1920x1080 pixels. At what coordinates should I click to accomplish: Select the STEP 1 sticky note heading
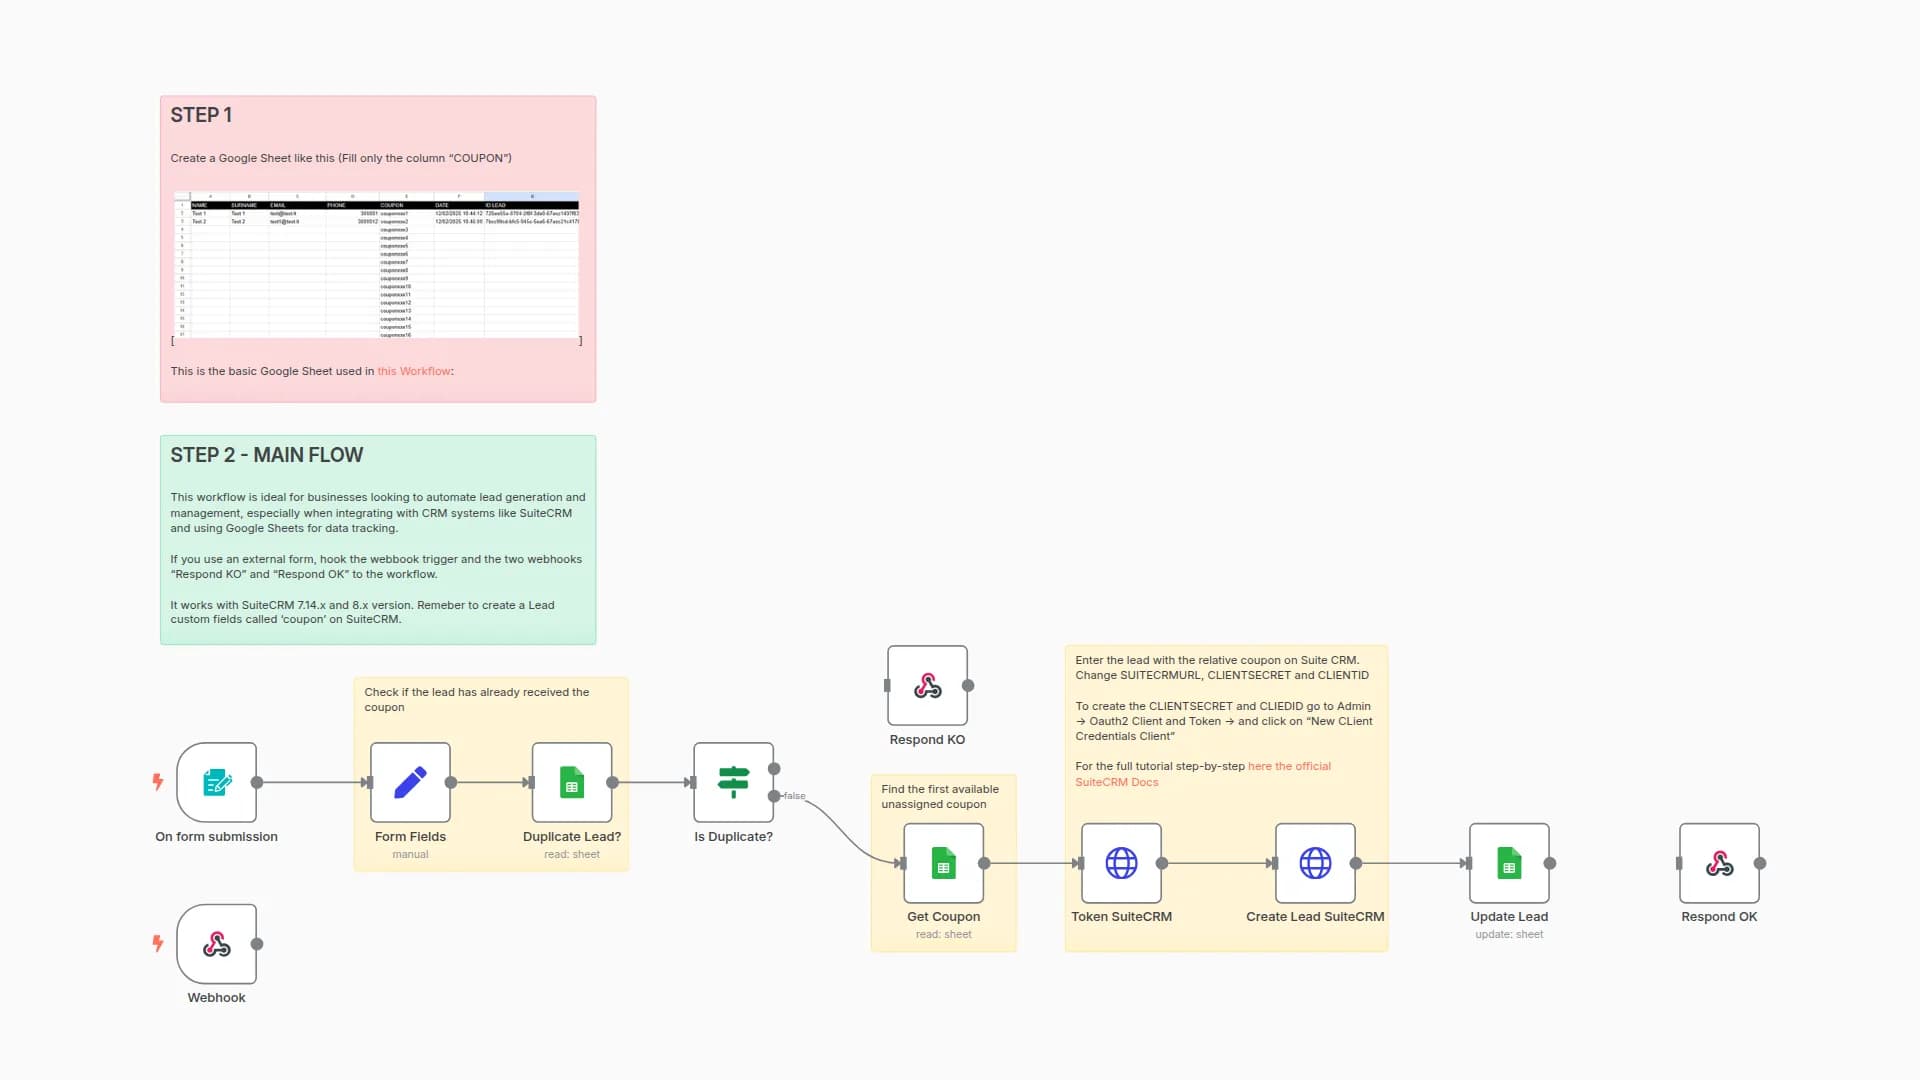pyautogui.click(x=201, y=115)
